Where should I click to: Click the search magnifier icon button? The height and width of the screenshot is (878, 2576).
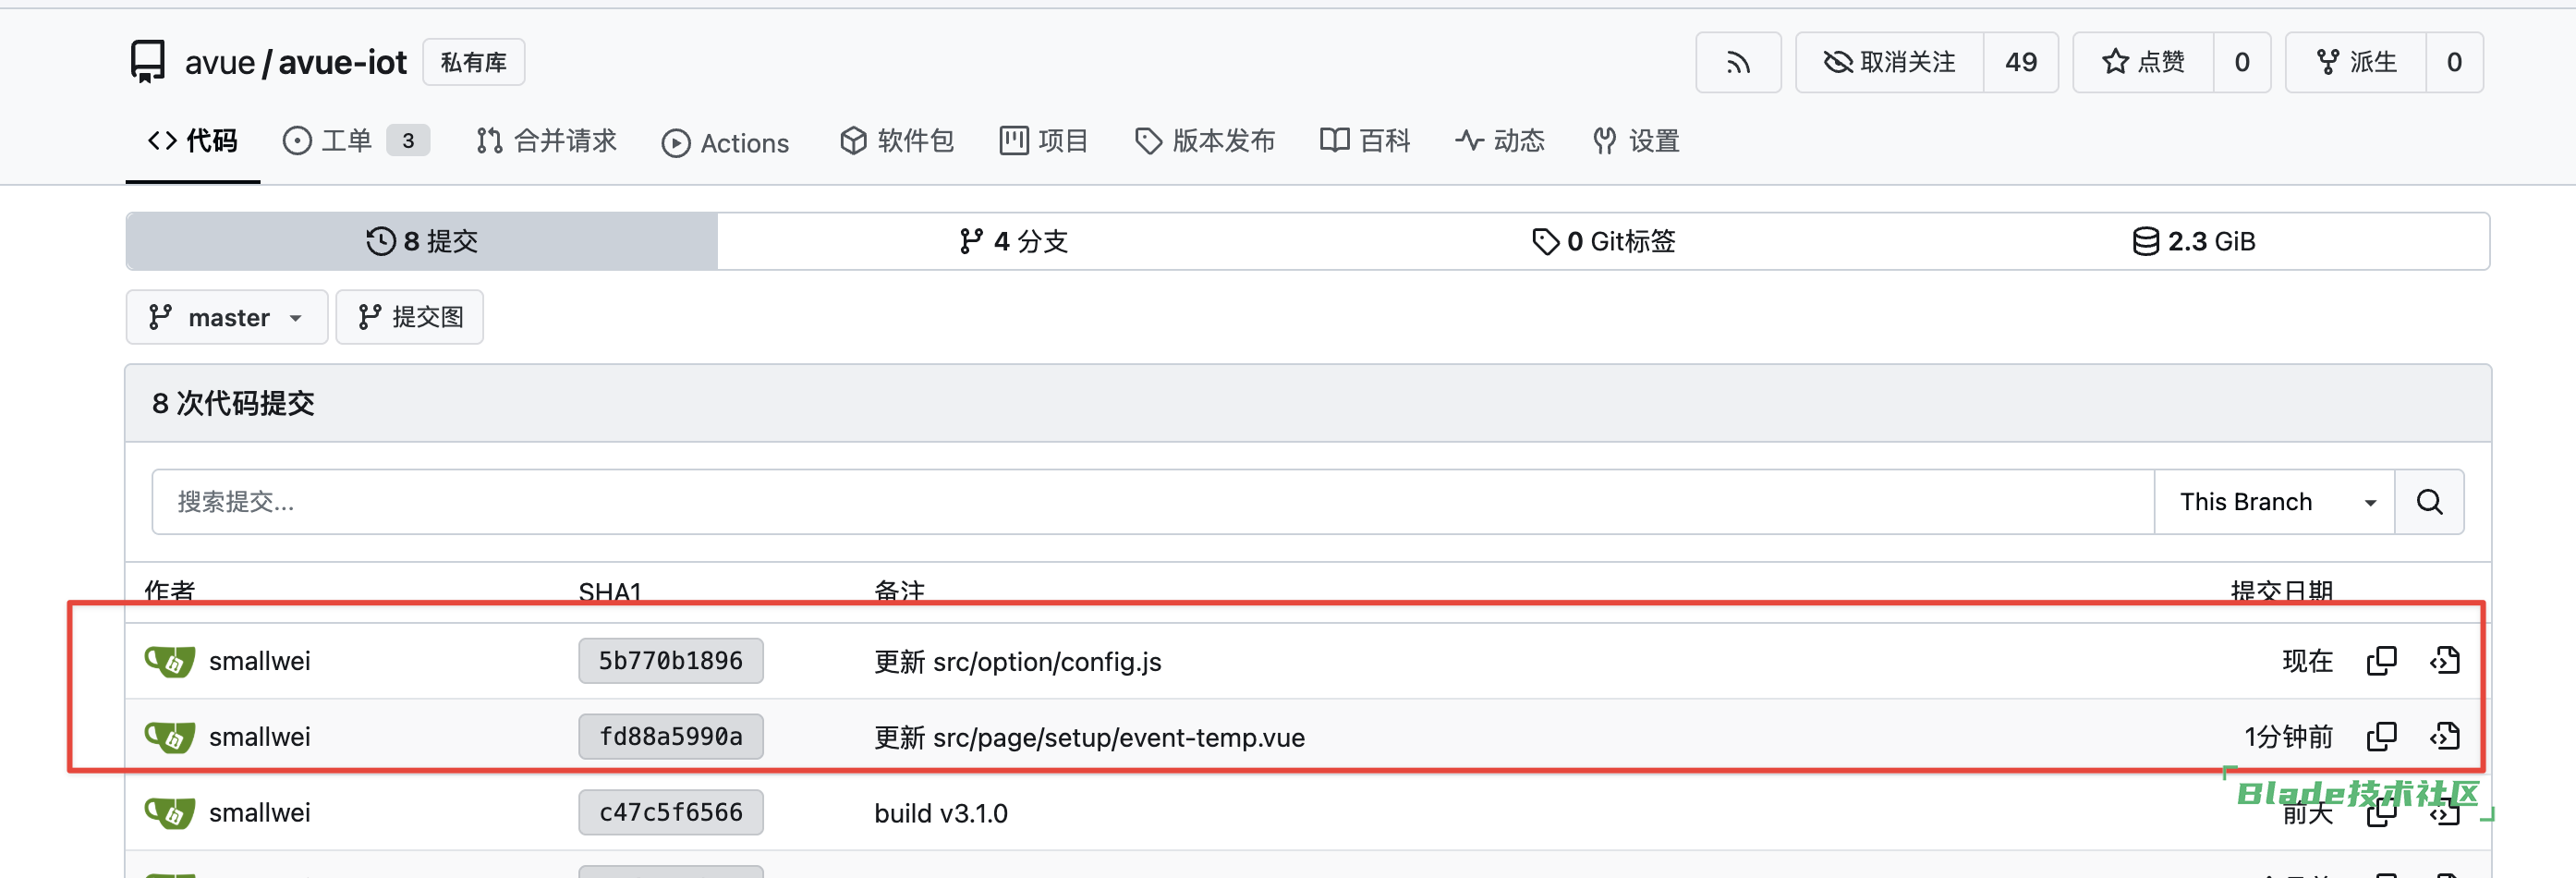point(2428,502)
